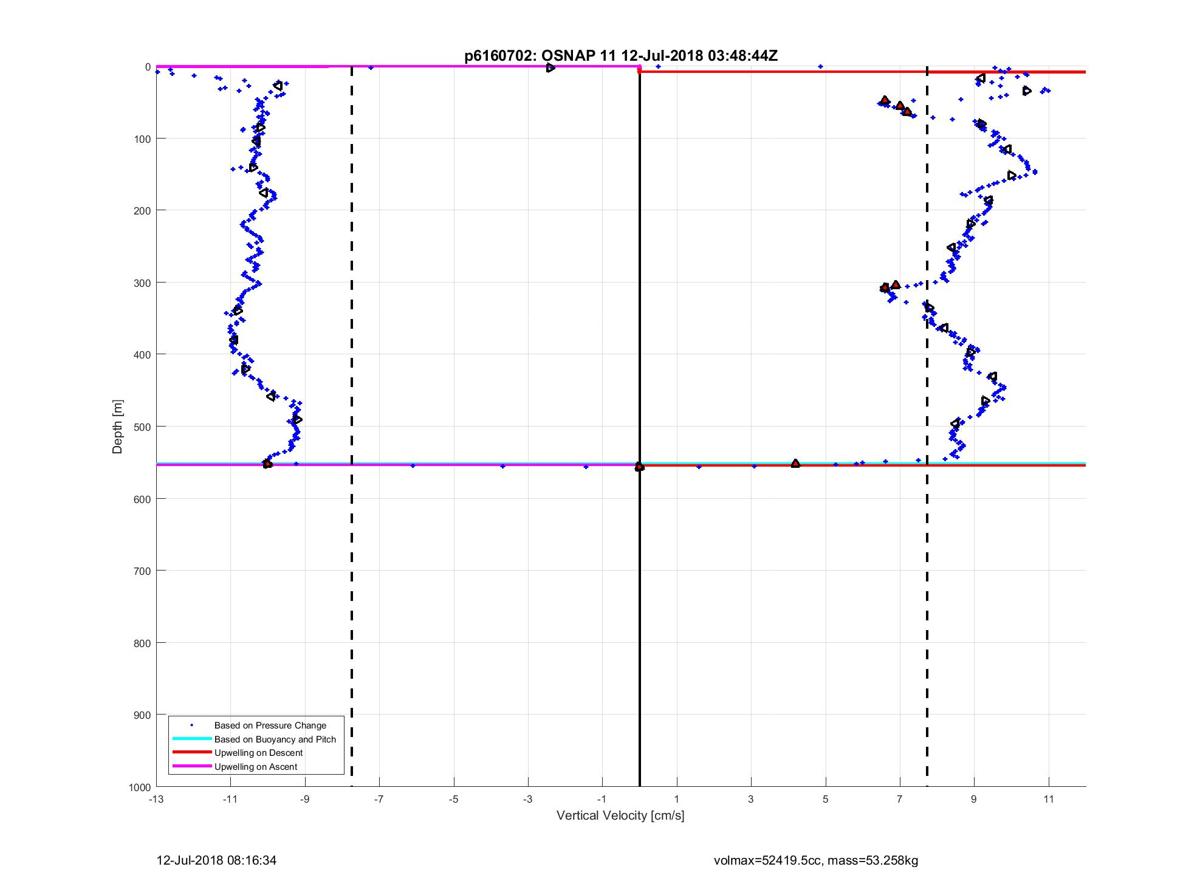Click the '5' x-axis tick label
Image resolution: width=1200 pixels, height=885 pixels.
click(x=825, y=799)
